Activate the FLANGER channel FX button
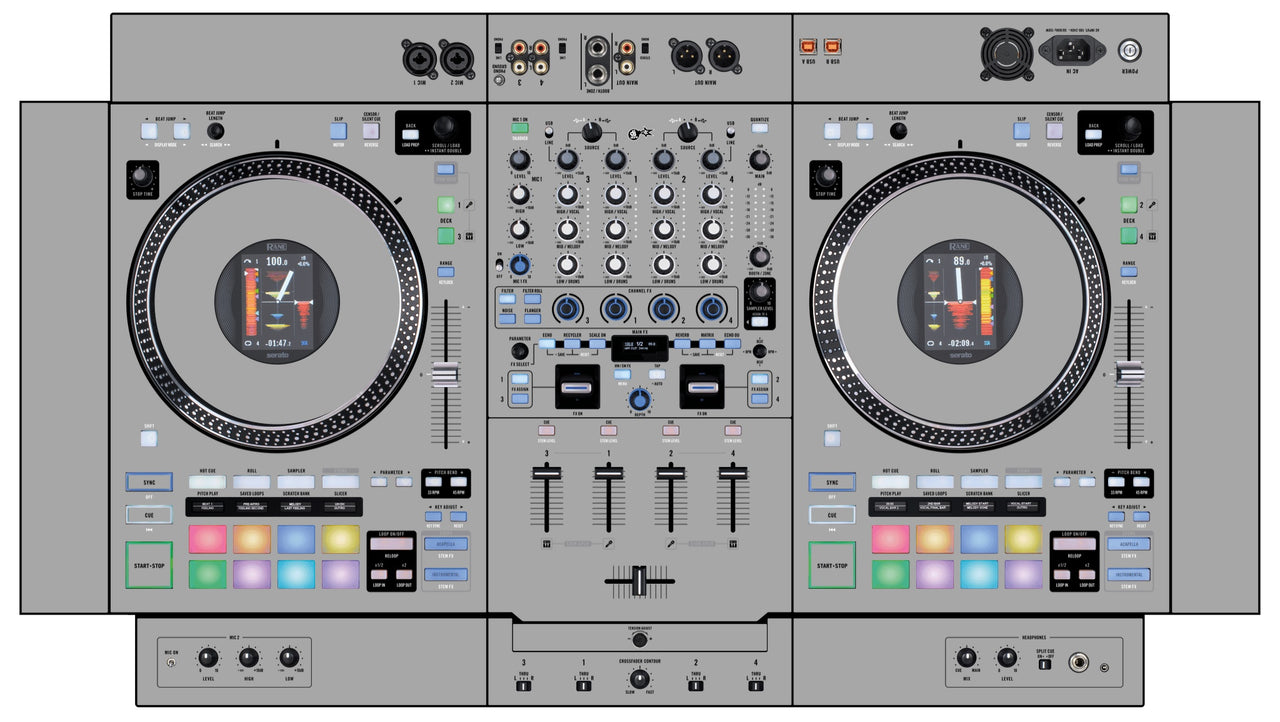This screenshot has width=1280, height=722. pyautogui.click(x=532, y=319)
